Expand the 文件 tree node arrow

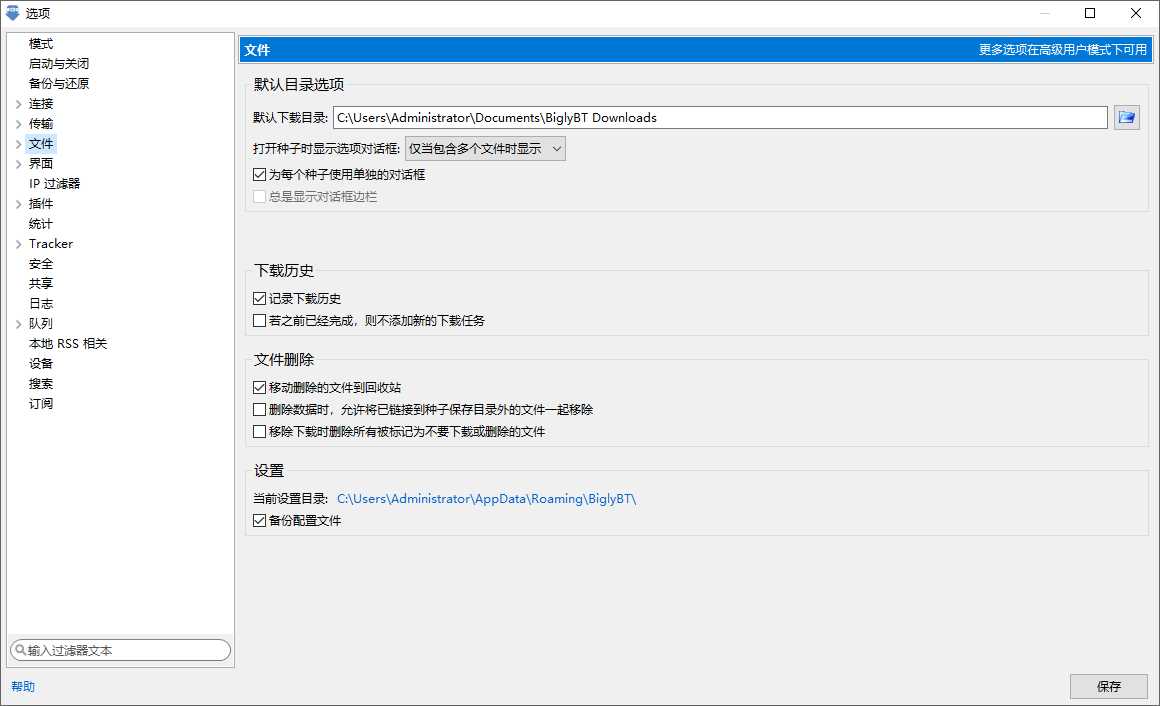(x=18, y=144)
